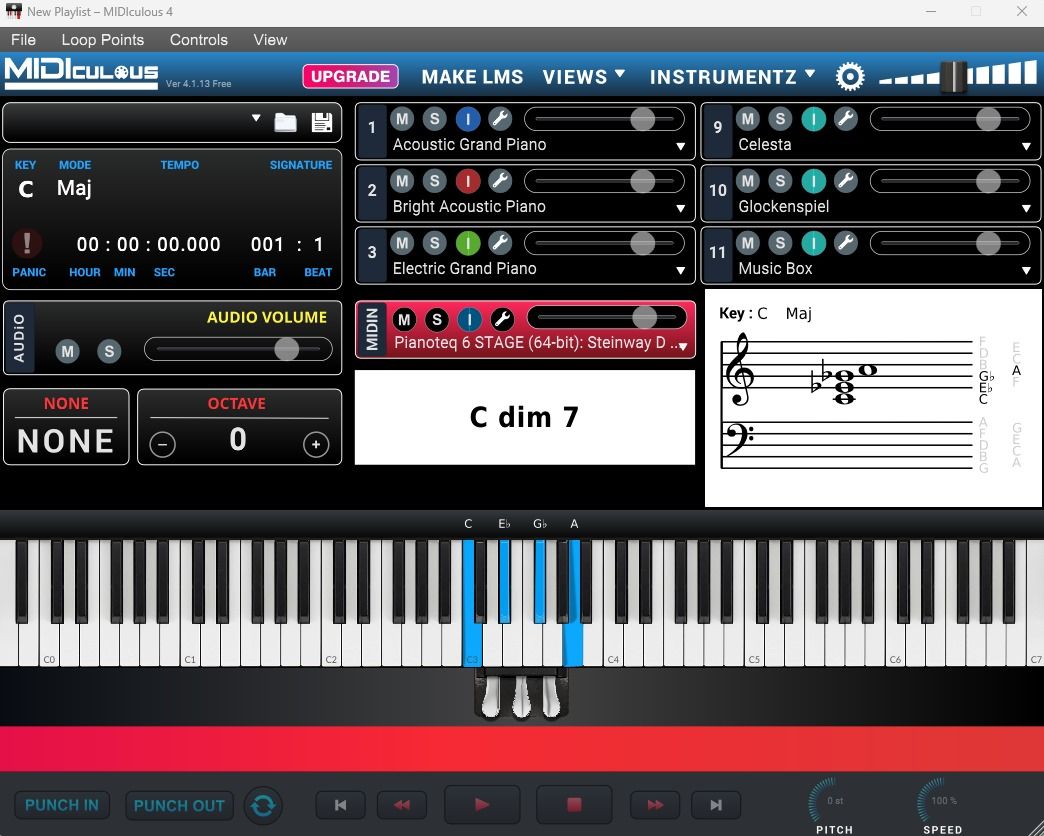The height and width of the screenshot is (836, 1044).
Task: Mute the MIDI IN track
Action: click(x=404, y=319)
